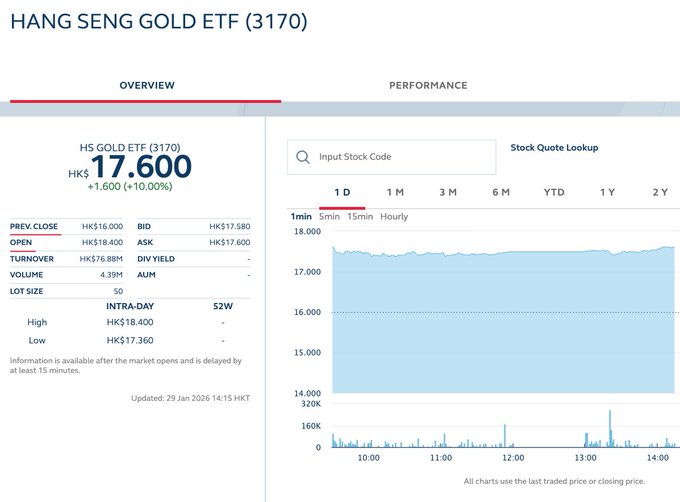Choose the 15min chart interval
The width and height of the screenshot is (680, 502).
coord(360,217)
